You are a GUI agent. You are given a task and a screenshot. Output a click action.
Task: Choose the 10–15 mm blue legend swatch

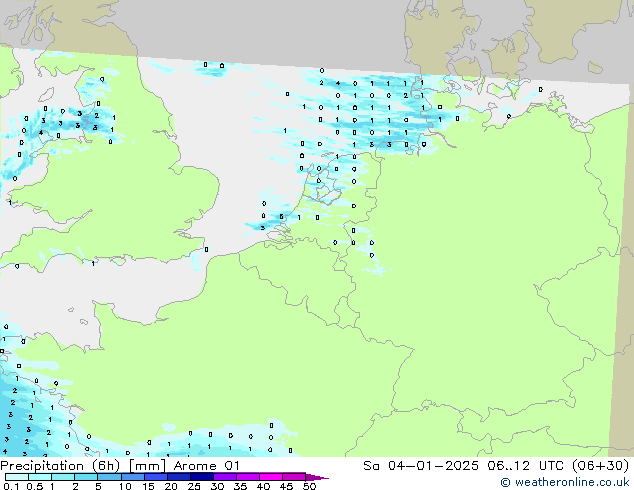click(x=132, y=477)
